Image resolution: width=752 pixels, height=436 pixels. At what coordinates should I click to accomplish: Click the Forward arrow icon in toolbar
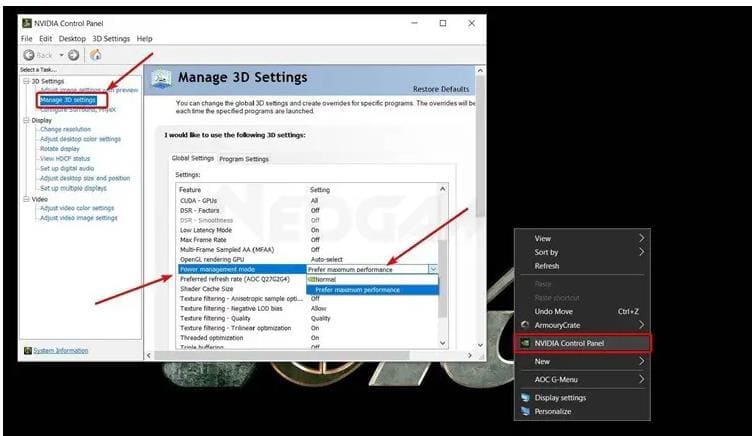click(74, 54)
